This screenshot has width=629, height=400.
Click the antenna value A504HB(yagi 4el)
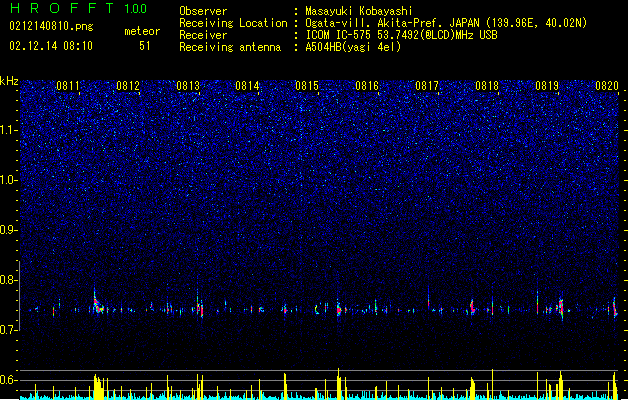coord(353,47)
